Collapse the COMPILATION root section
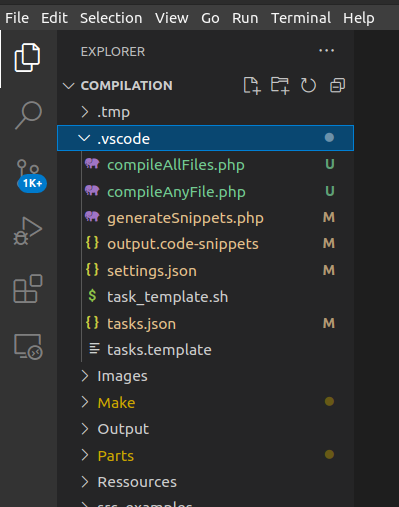This screenshot has width=399, height=507. click(x=69, y=86)
